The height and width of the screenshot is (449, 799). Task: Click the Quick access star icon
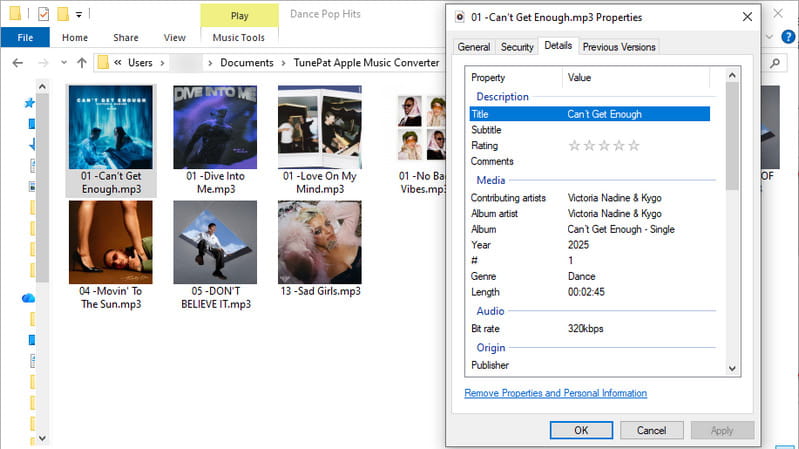pyautogui.click(x=30, y=103)
